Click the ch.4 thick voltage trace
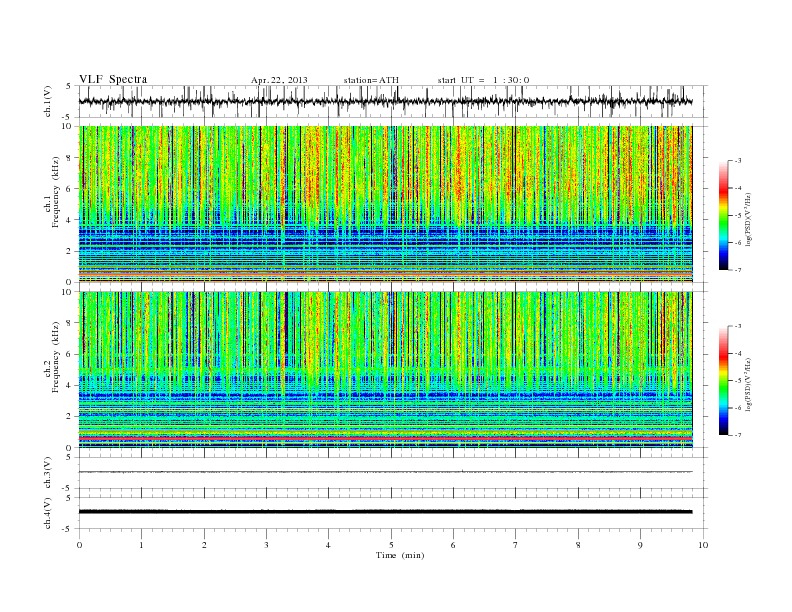Viewport: 792px width, 612px height. coord(385,512)
